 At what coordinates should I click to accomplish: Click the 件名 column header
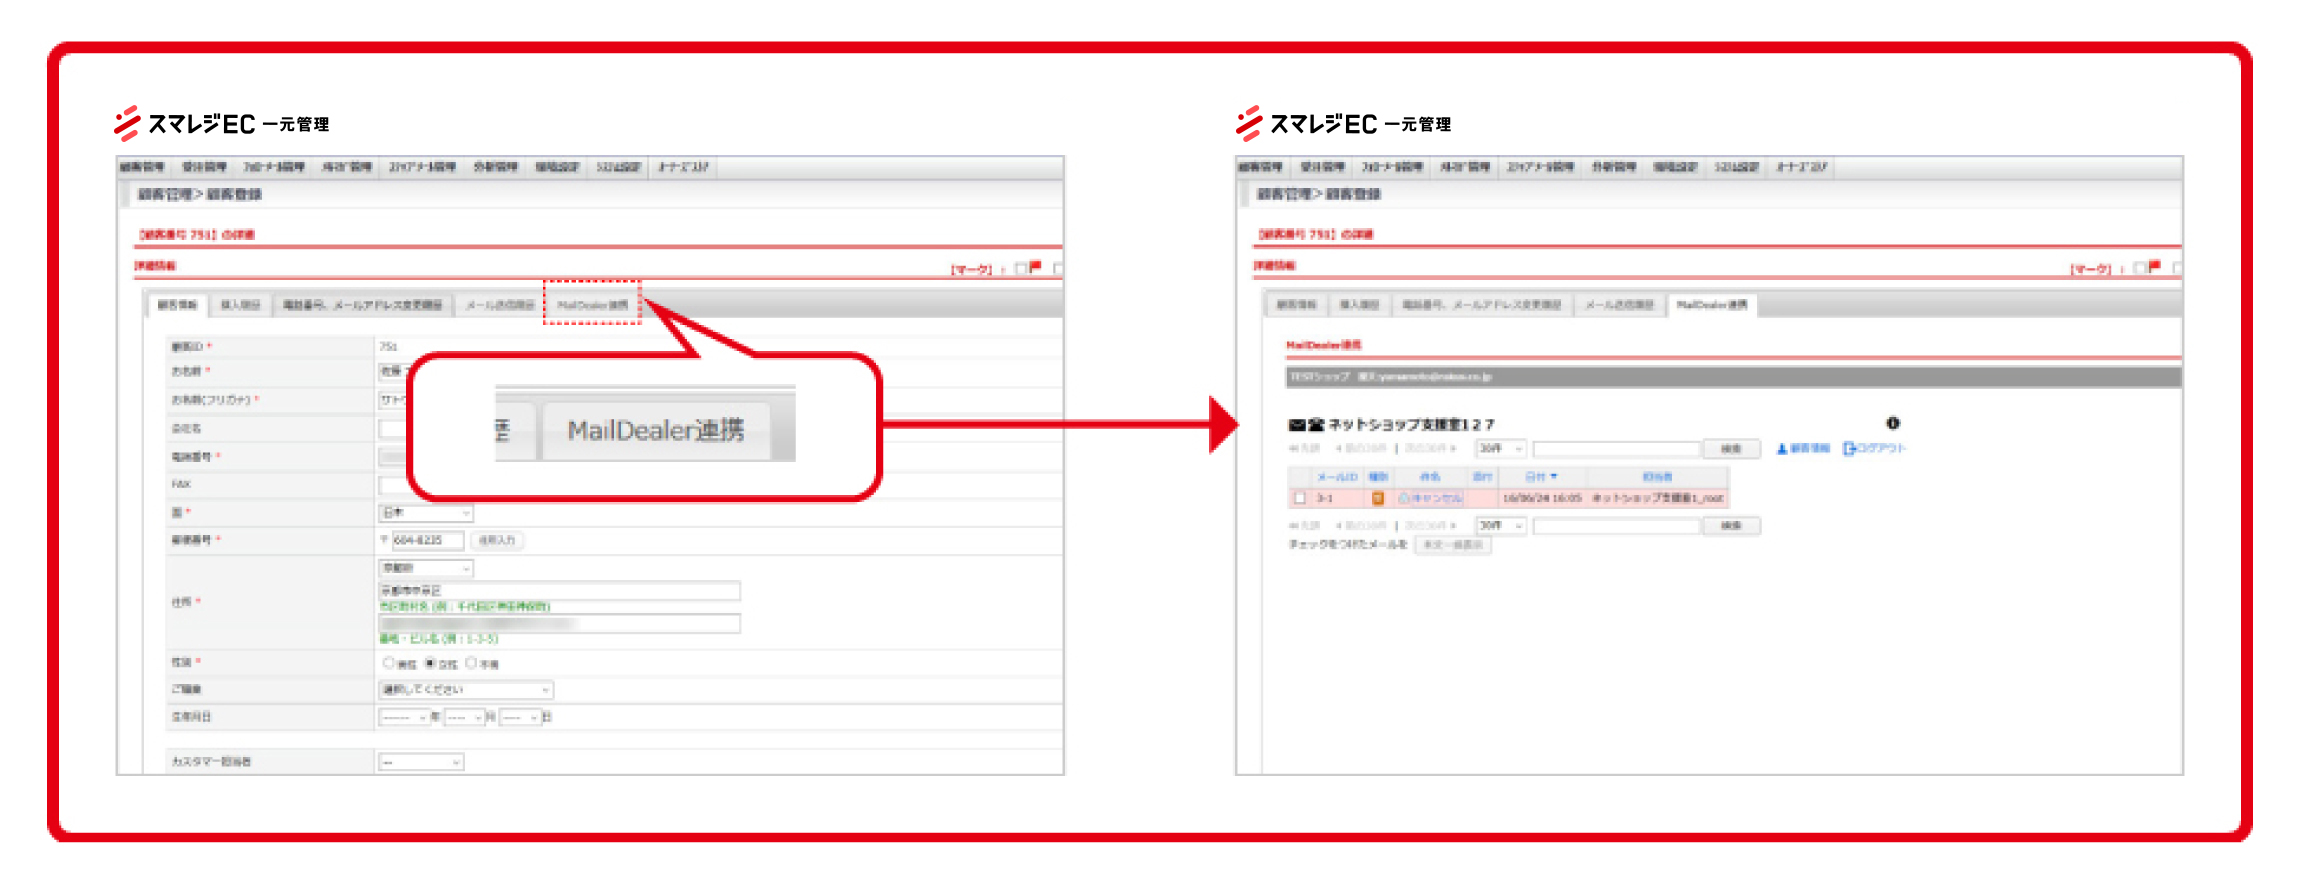pyautogui.click(x=1431, y=477)
